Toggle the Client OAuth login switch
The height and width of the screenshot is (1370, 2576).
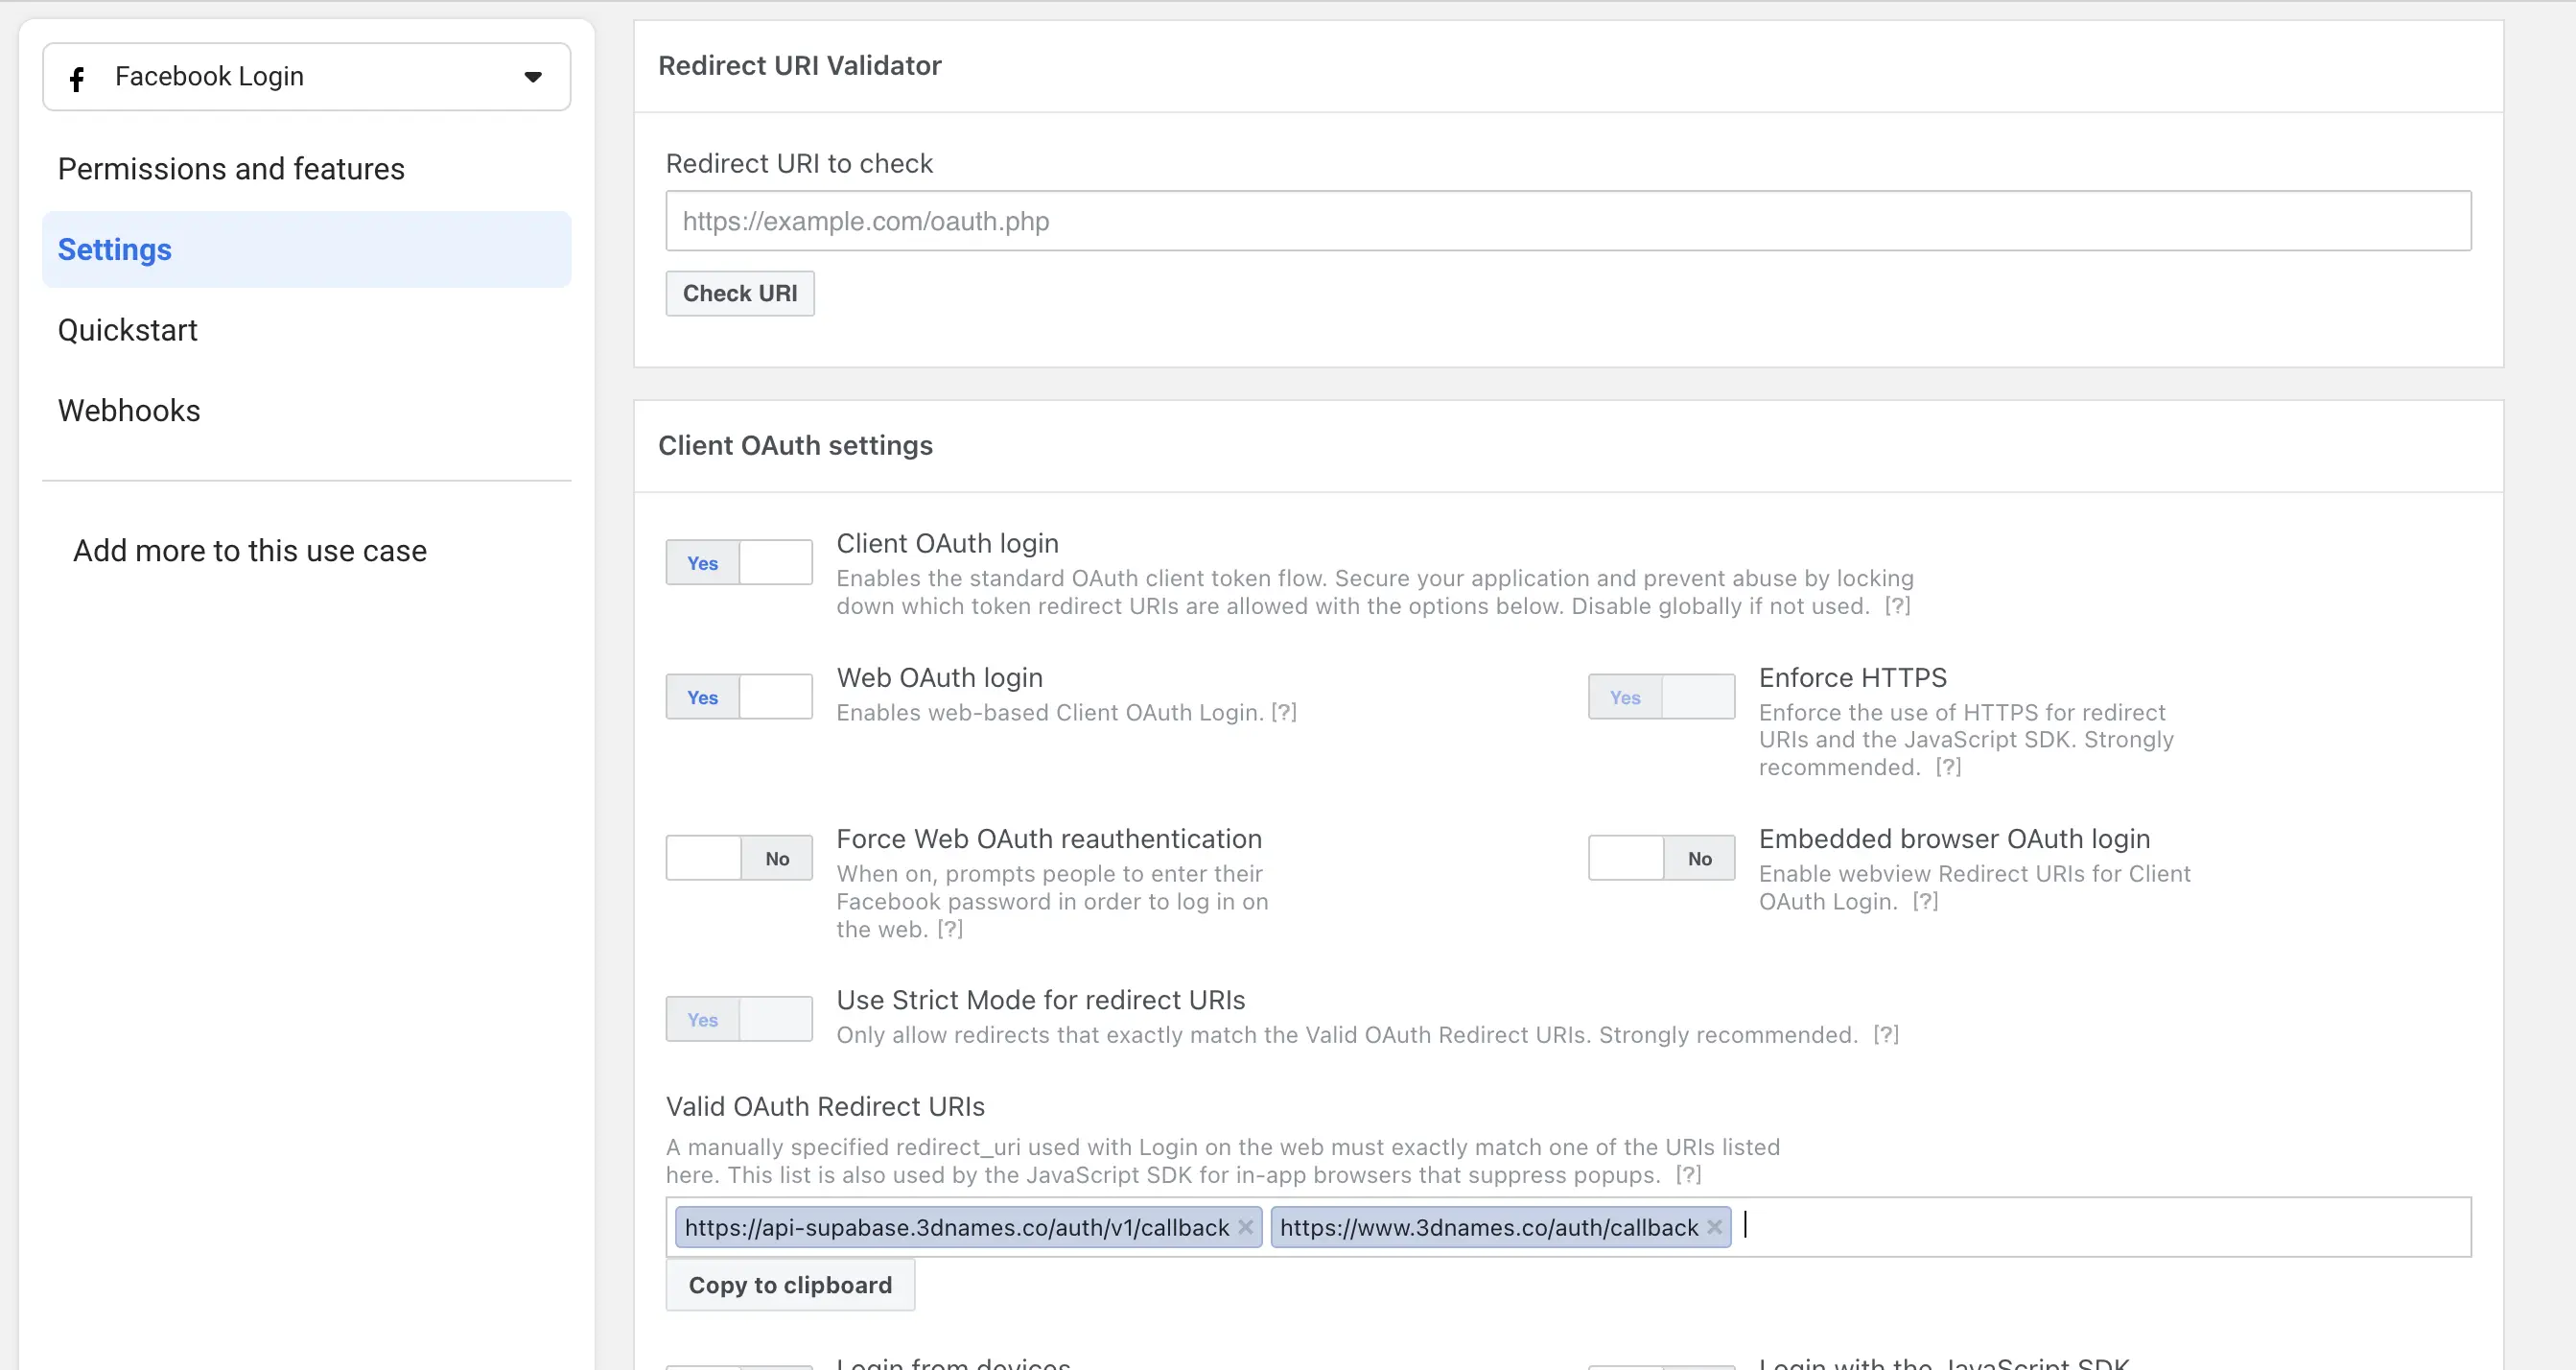(x=739, y=563)
